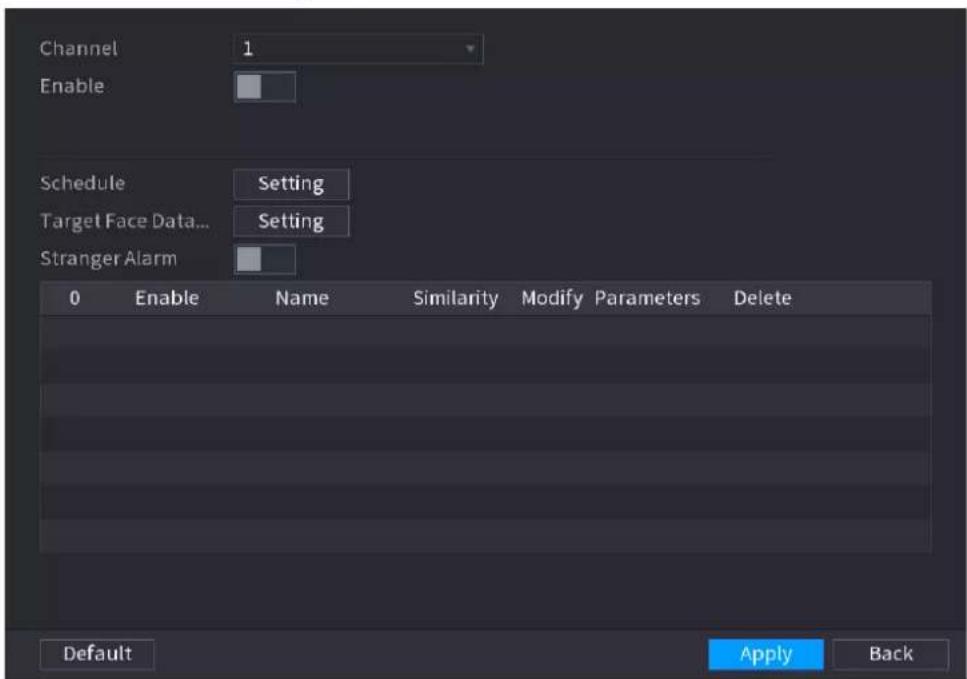Open Target Face Database Setting button
The height and width of the screenshot is (679, 967).
click(291, 221)
